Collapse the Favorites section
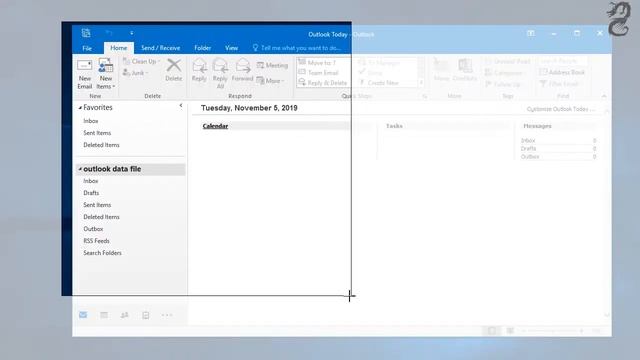The width and height of the screenshot is (640, 360). click(80, 108)
